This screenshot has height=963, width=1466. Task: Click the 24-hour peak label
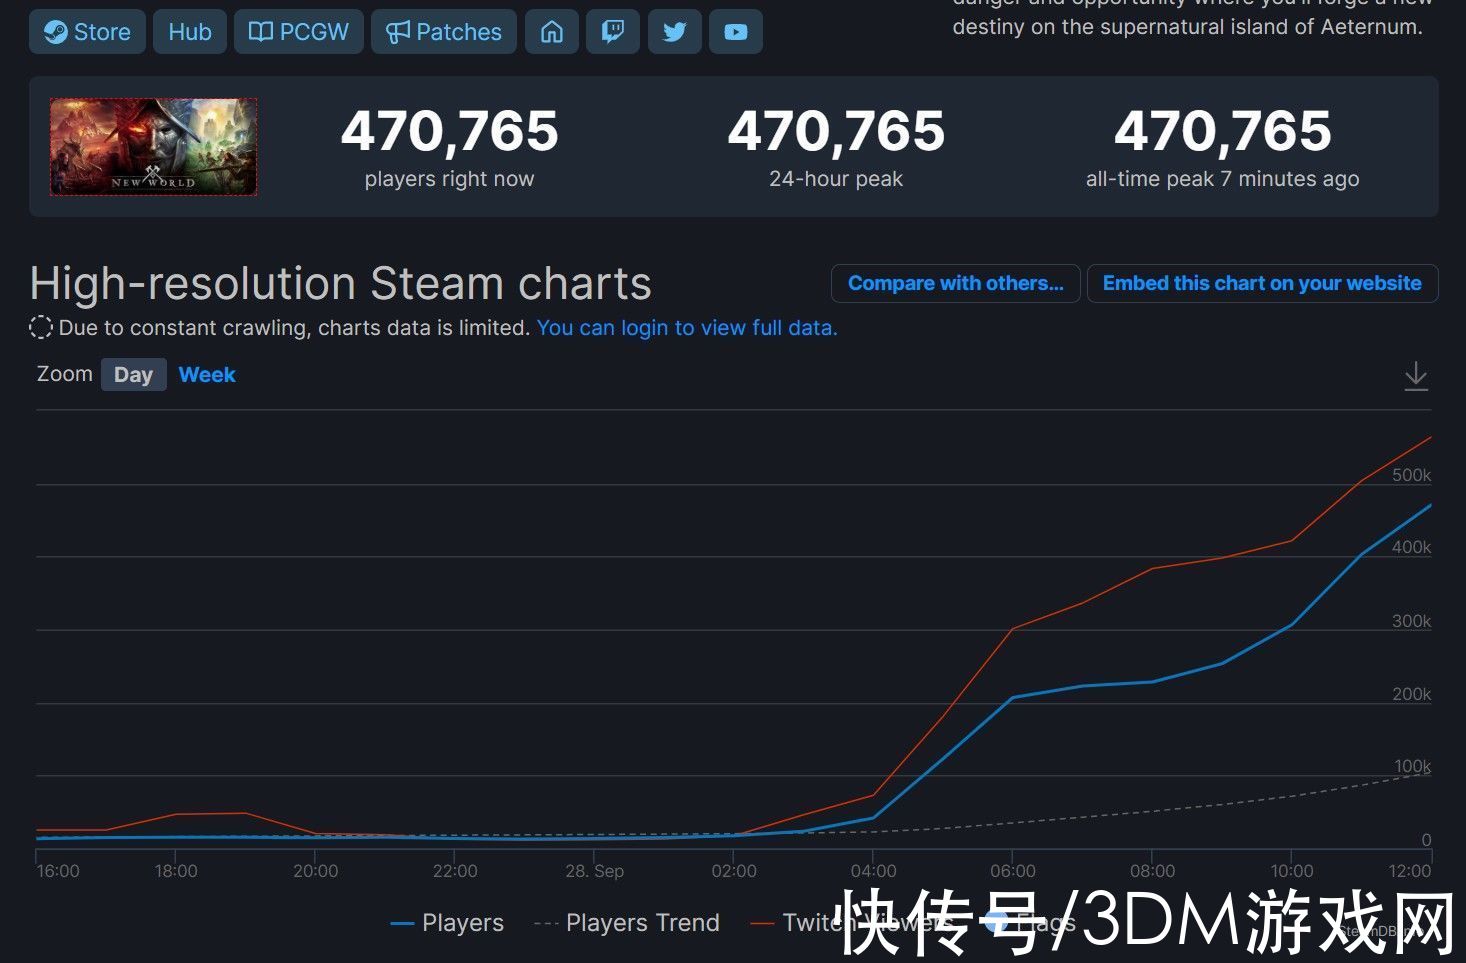(836, 179)
